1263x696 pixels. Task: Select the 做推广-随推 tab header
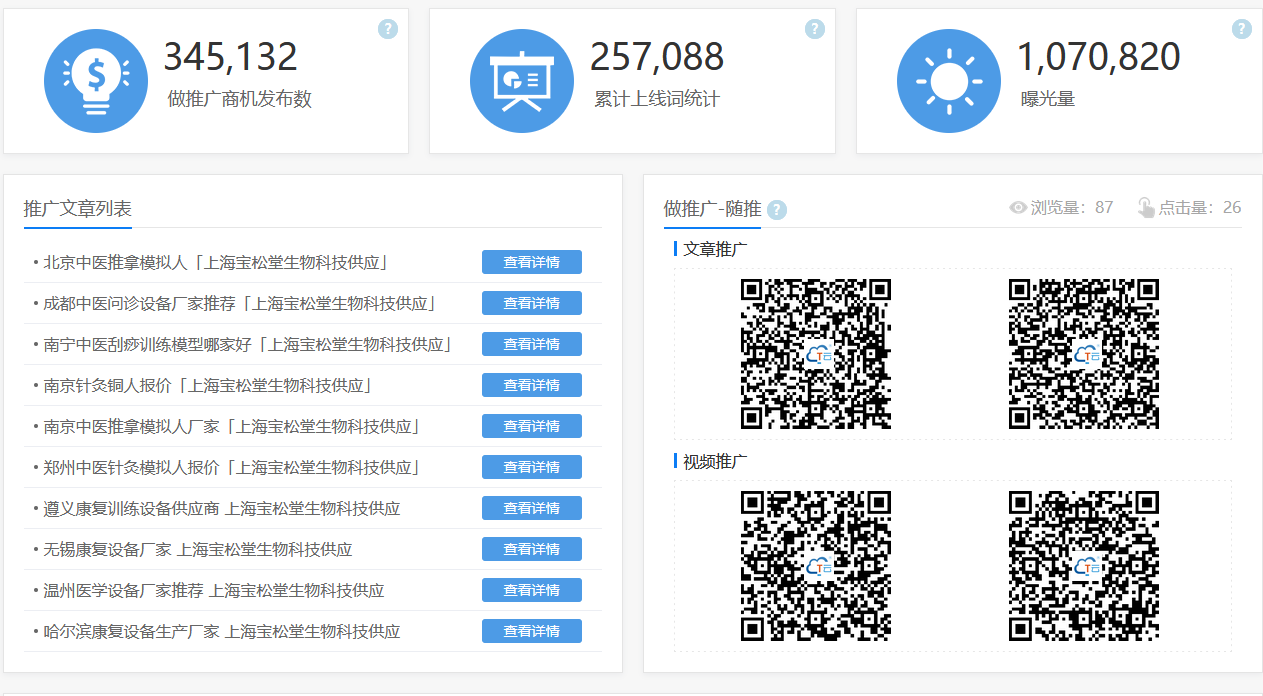coord(712,209)
